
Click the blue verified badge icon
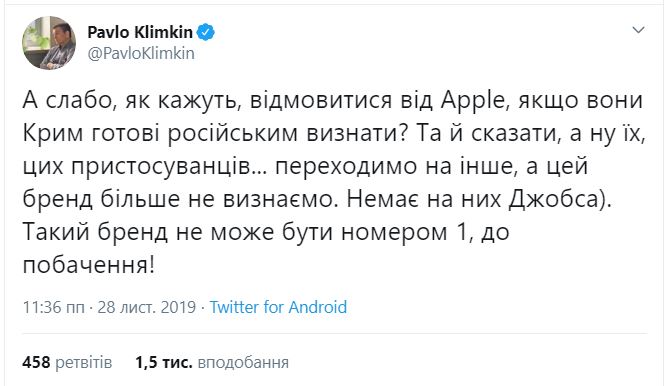coord(206,32)
